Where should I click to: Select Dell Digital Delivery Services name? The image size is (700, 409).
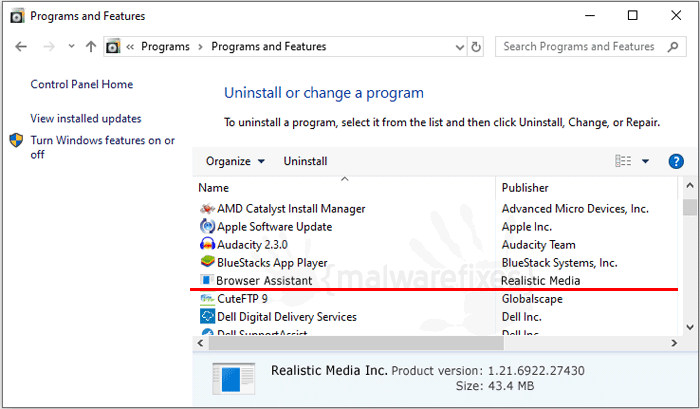(287, 317)
